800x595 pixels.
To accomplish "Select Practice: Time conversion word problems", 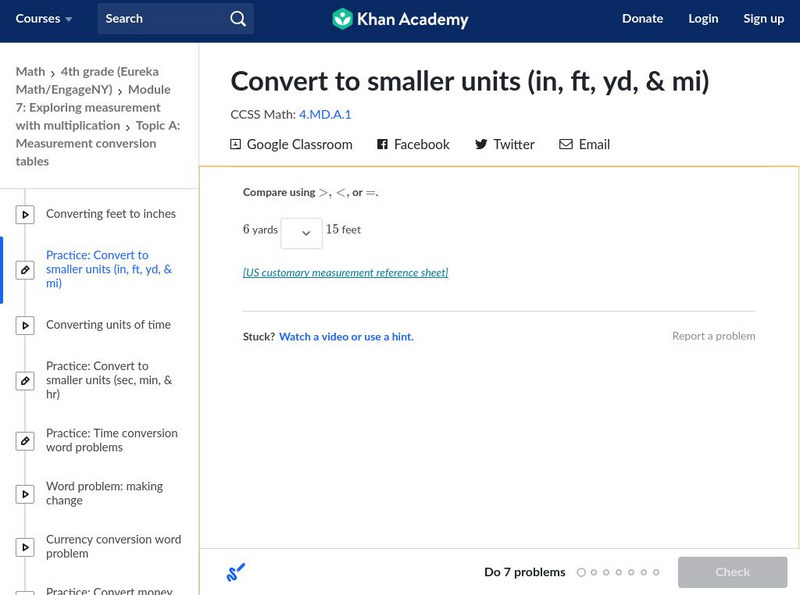I will pyautogui.click(x=111, y=440).
